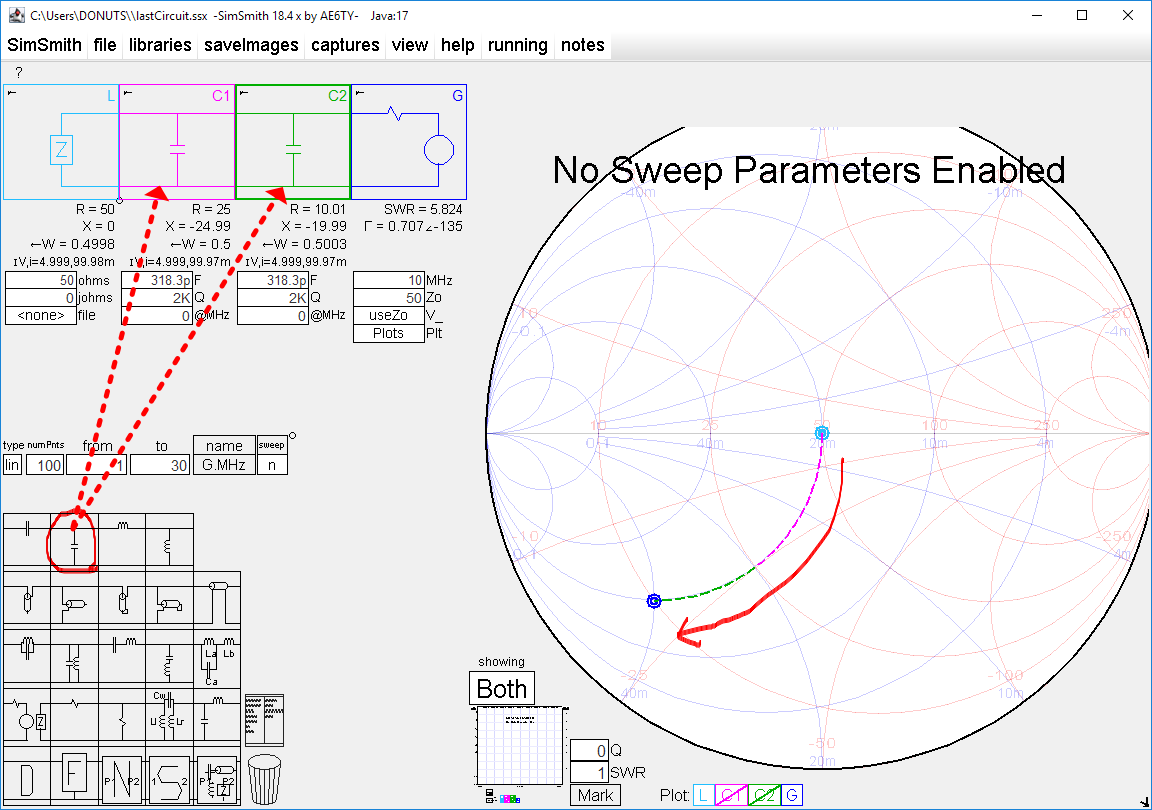Open the Plots Plt selector
The height and width of the screenshot is (810, 1152).
click(x=388, y=333)
